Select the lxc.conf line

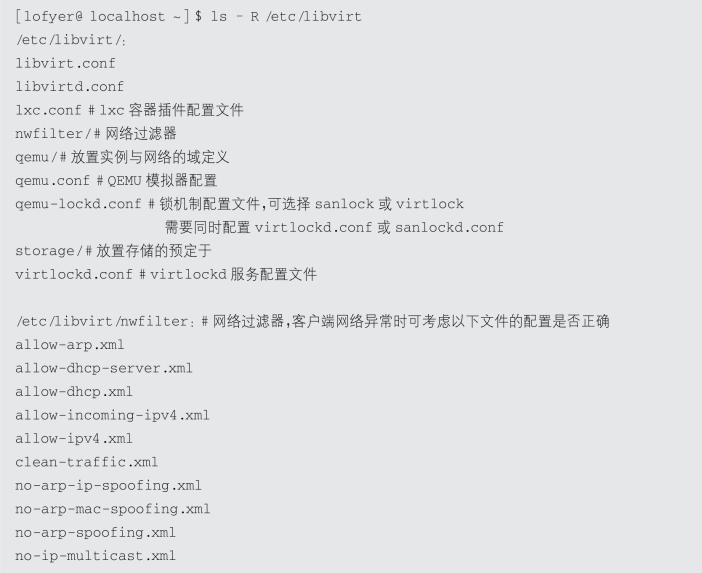pos(129,110)
